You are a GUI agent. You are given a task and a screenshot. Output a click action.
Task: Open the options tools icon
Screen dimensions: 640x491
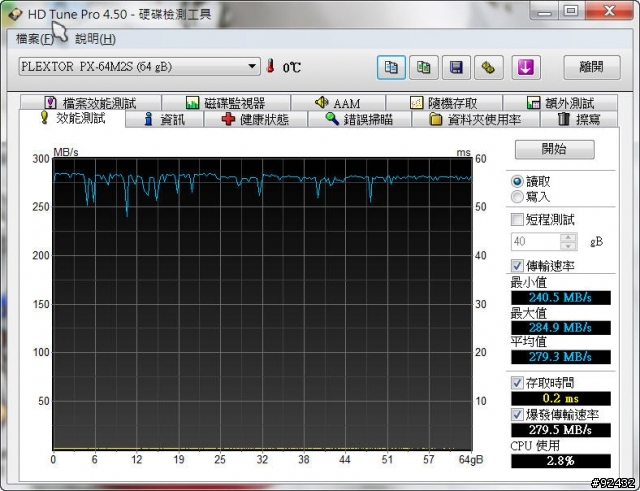[x=489, y=67]
